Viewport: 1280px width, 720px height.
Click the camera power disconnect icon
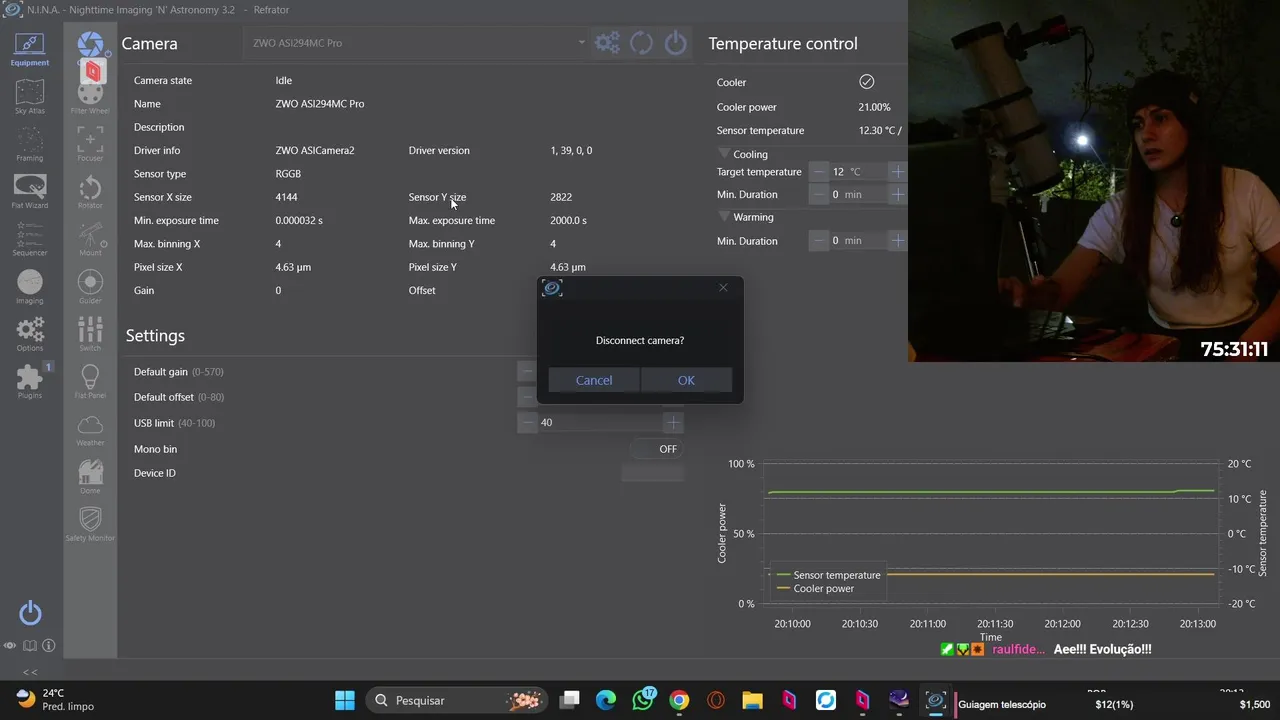(x=676, y=43)
